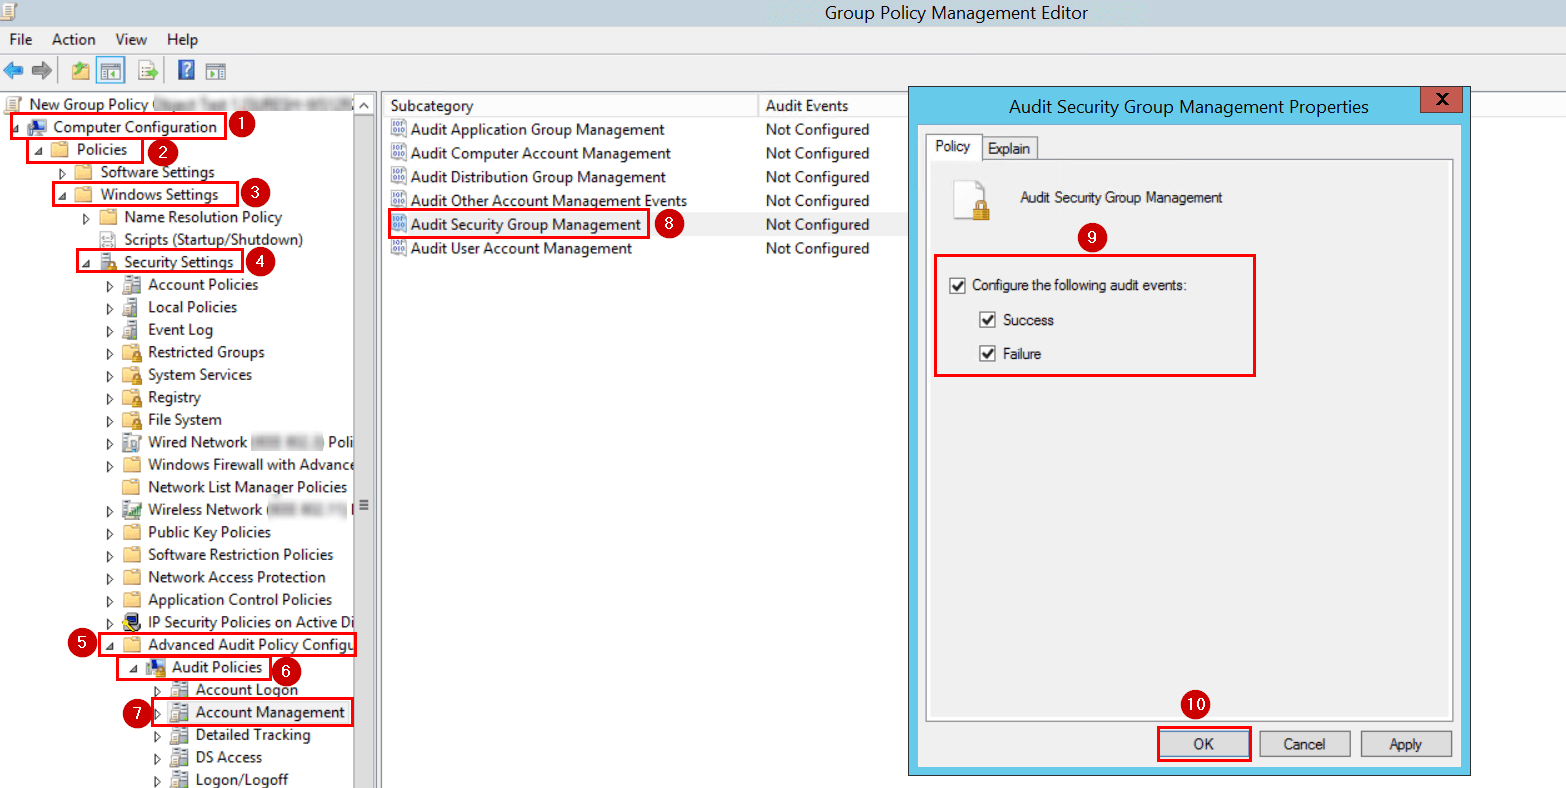
Task: Click the Export List toolbar icon
Action: coord(147,70)
